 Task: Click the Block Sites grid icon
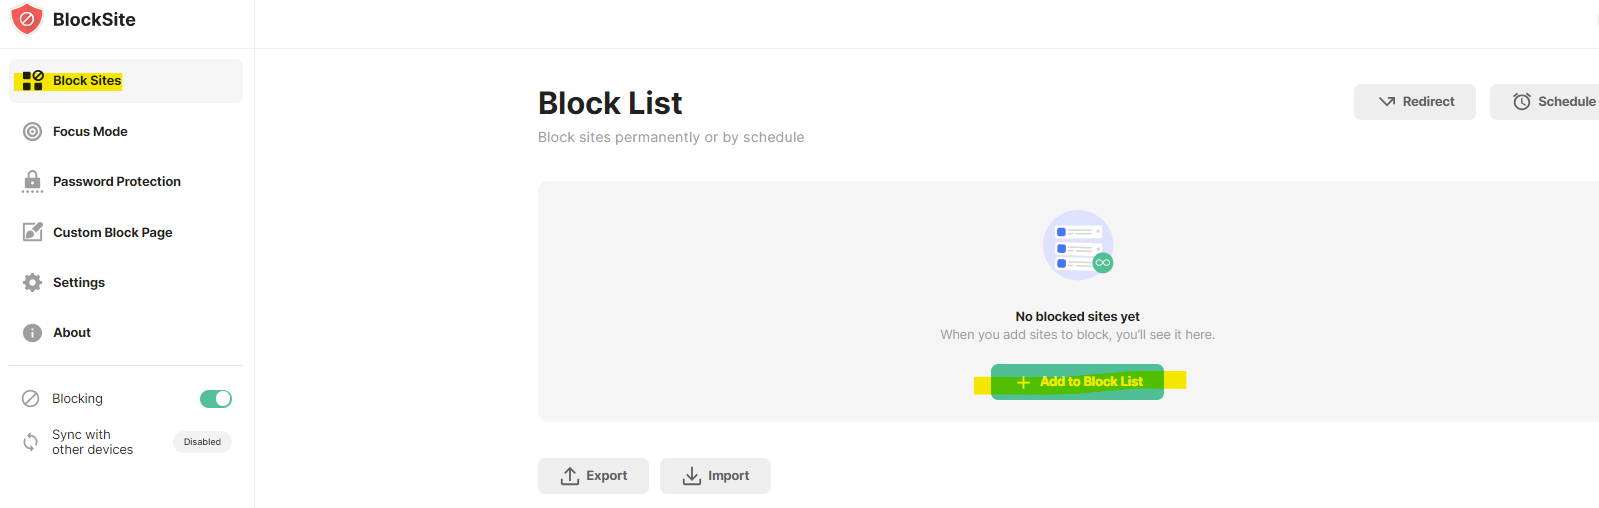pyautogui.click(x=33, y=80)
